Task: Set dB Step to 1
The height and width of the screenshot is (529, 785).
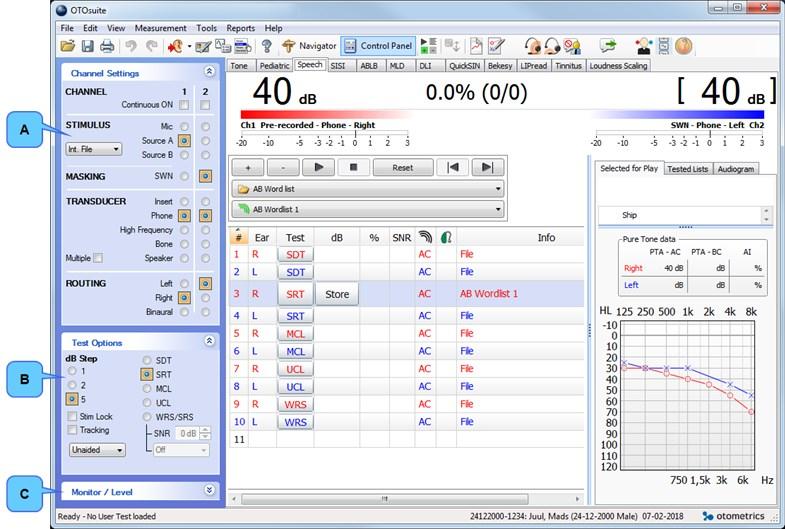Action: point(72,371)
